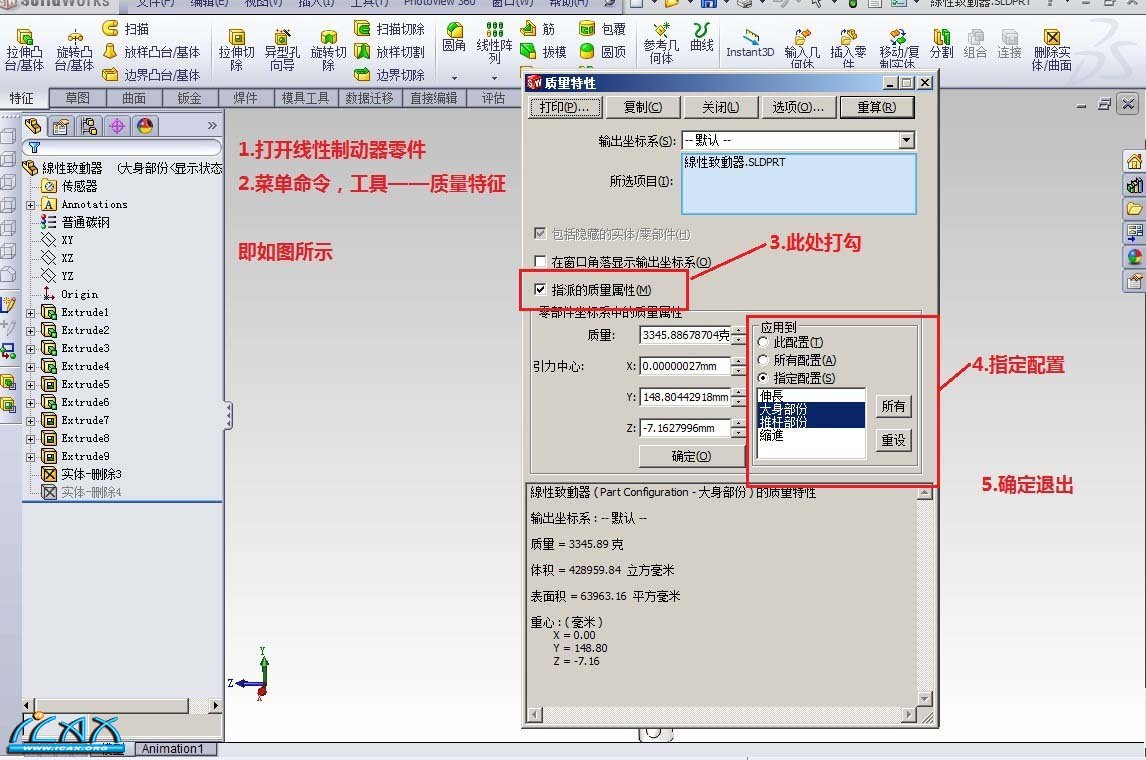Open the Animation1 motion study tab
The height and width of the screenshot is (760, 1146).
pyautogui.click(x=172, y=748)
